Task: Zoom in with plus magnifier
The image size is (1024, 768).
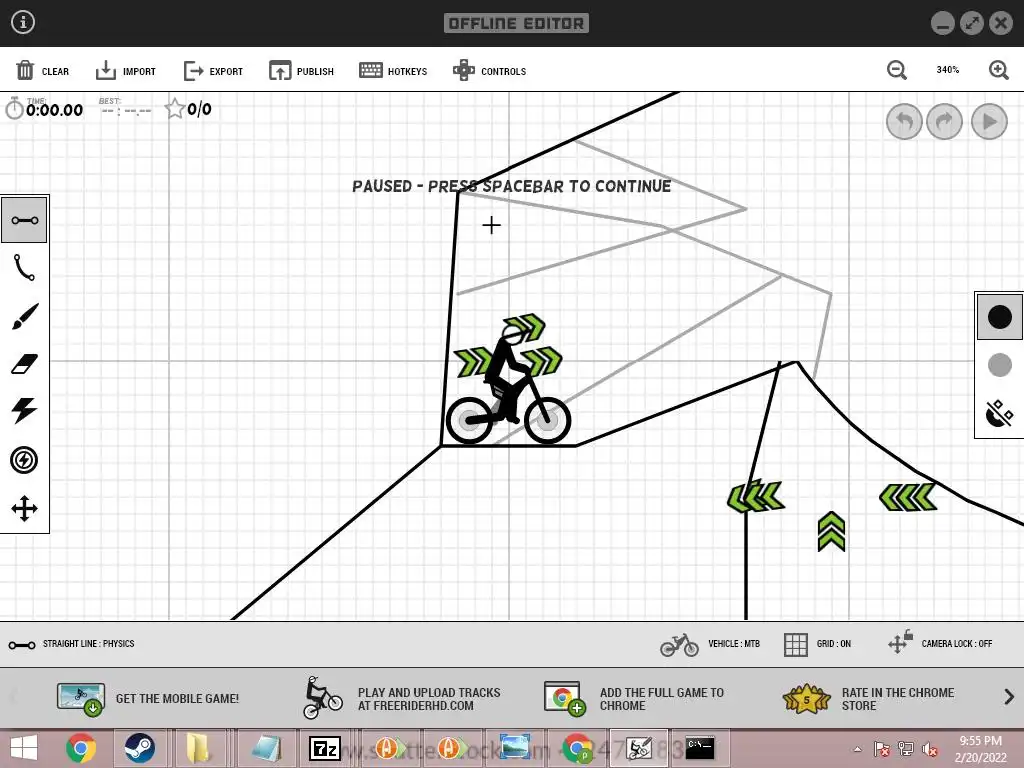Action: tap(999, 70)
